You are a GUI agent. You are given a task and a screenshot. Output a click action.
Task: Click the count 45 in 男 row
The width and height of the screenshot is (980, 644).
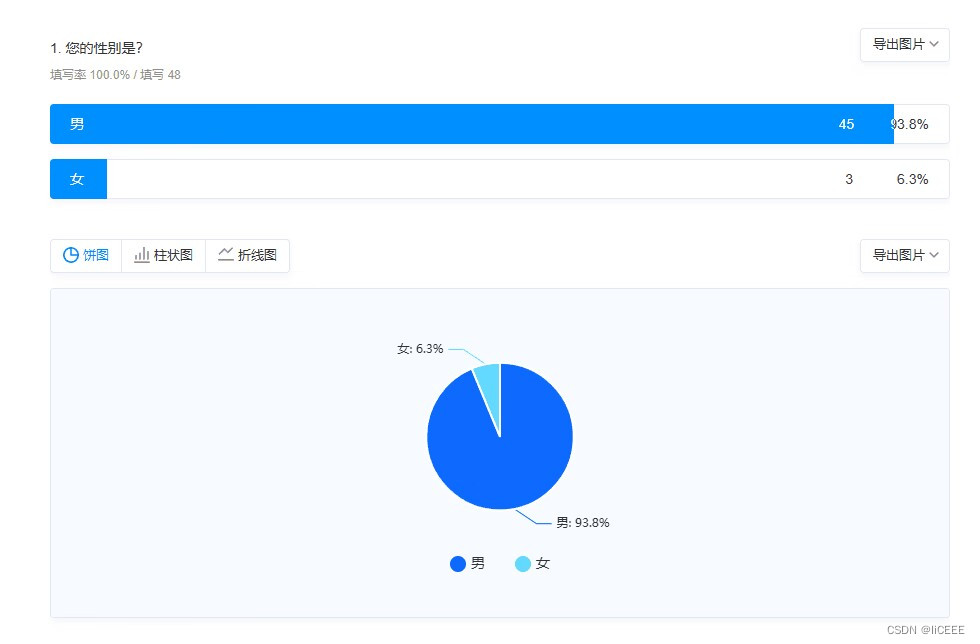[846, 124]
